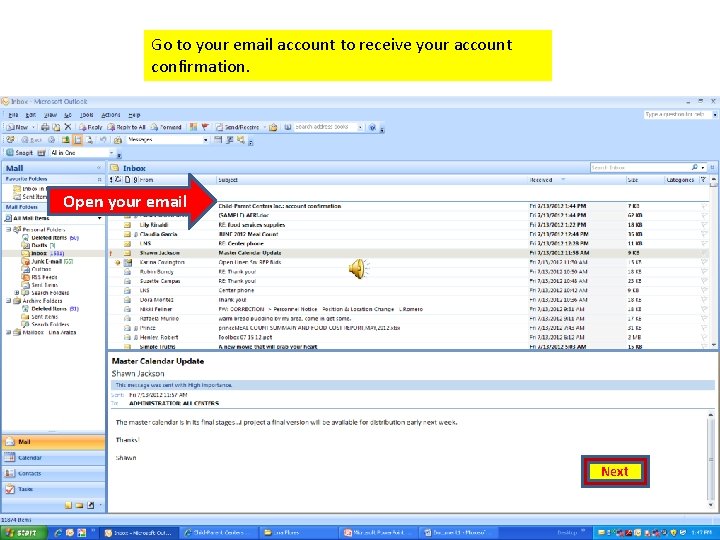Click the Back navigation button

[32, 140]
